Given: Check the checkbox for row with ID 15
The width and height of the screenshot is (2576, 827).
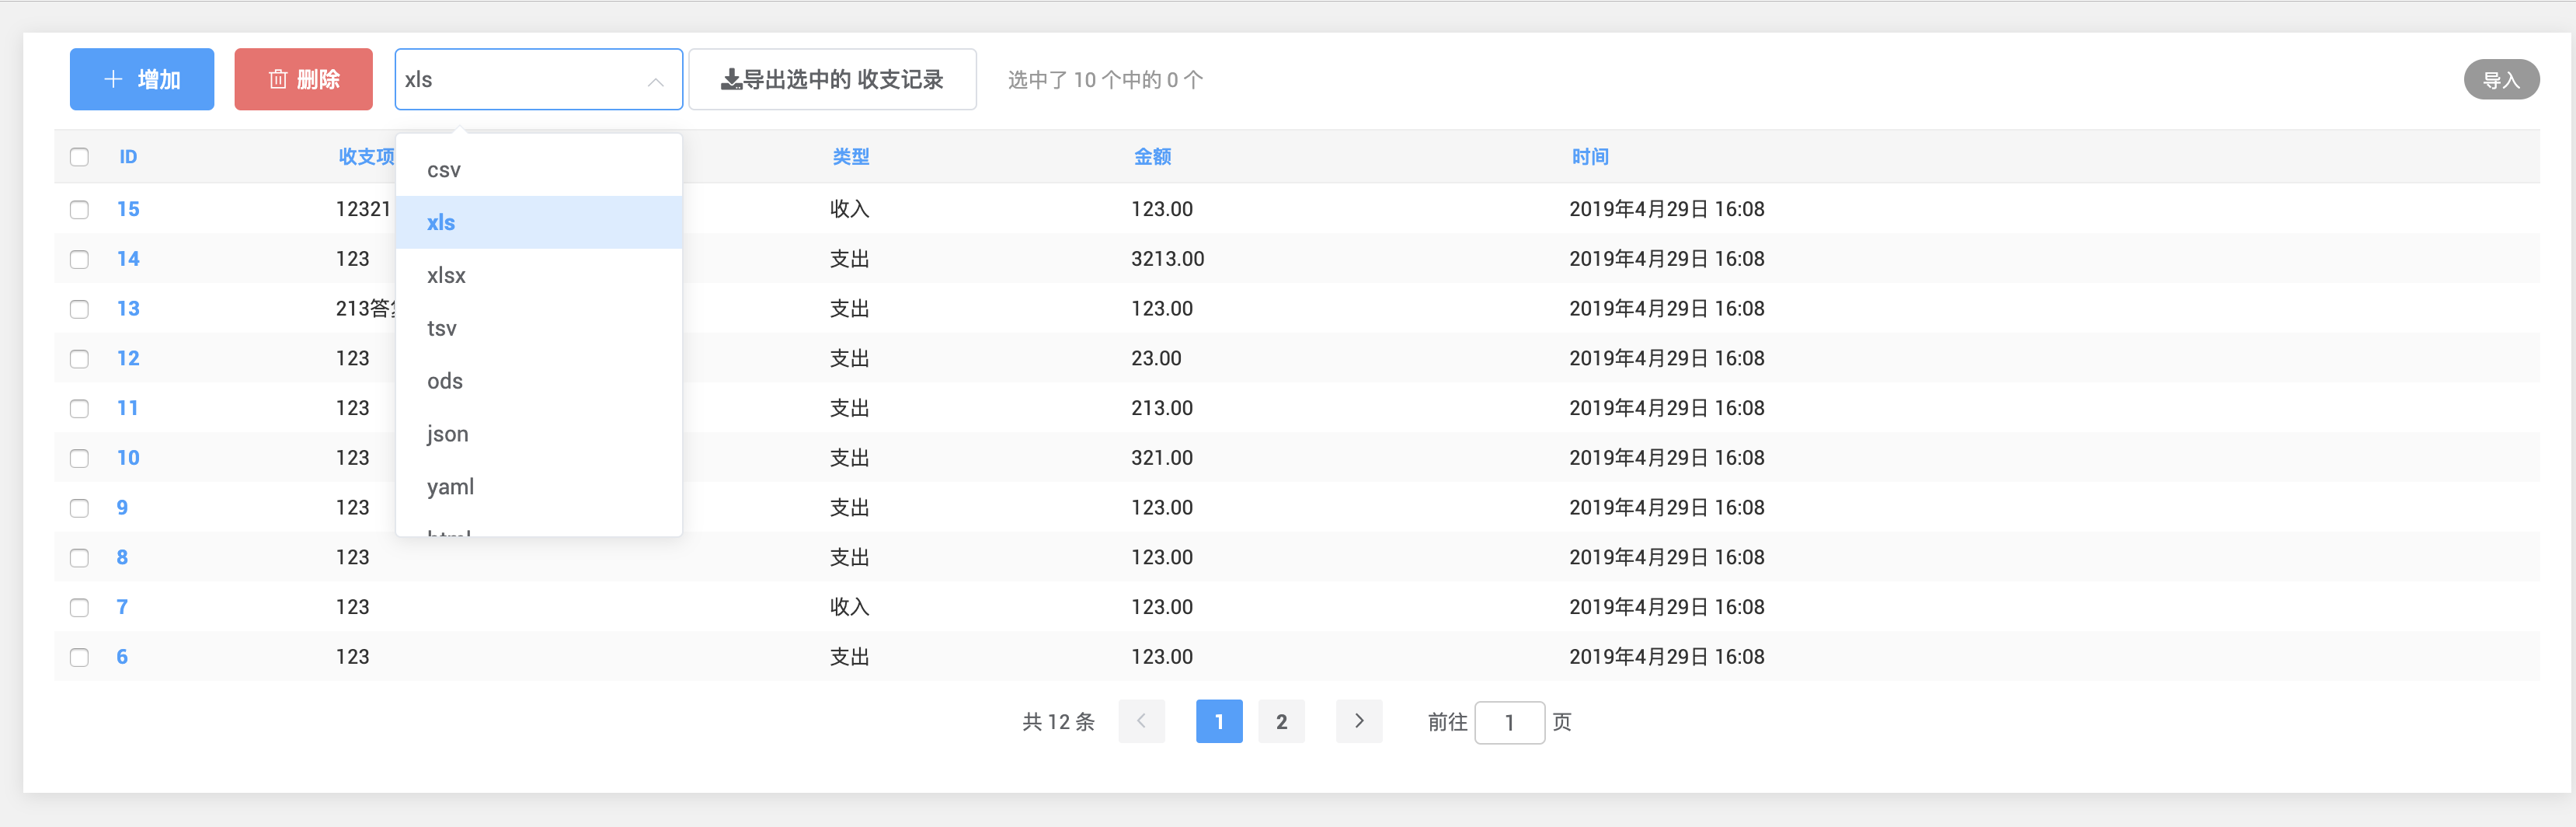Looking at the screenshot, I should pyautogui.click(x=80, y=209).
